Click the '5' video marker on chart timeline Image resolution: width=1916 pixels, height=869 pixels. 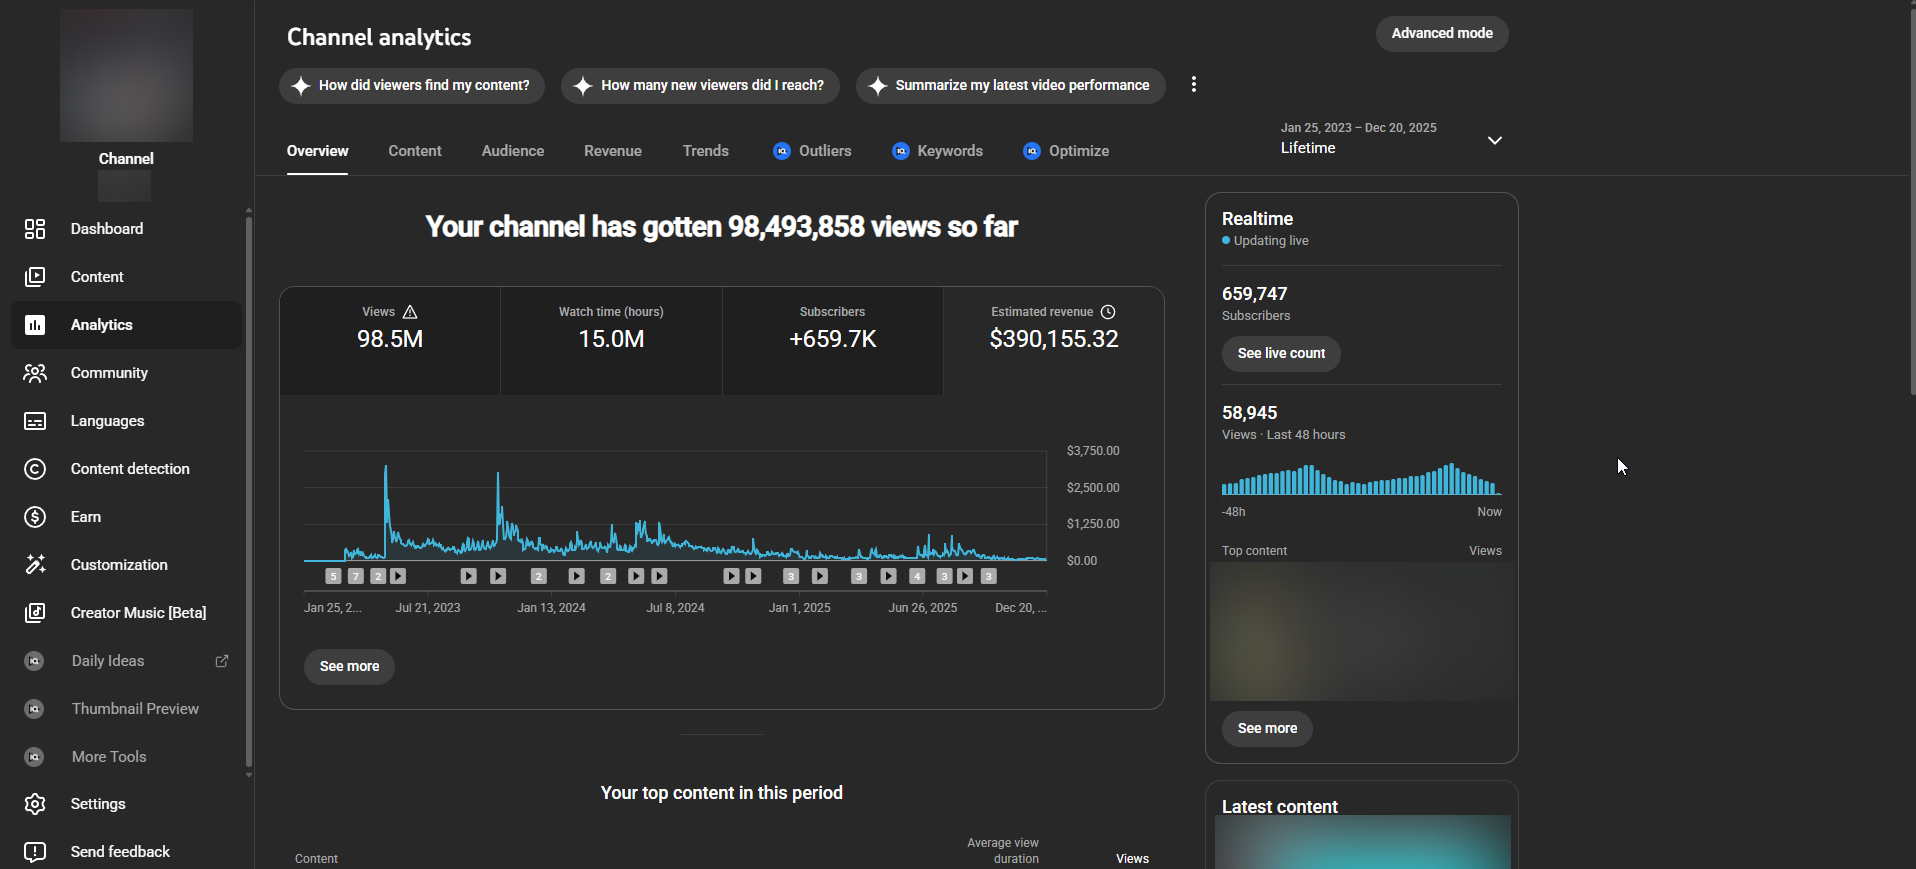point(333,576)
